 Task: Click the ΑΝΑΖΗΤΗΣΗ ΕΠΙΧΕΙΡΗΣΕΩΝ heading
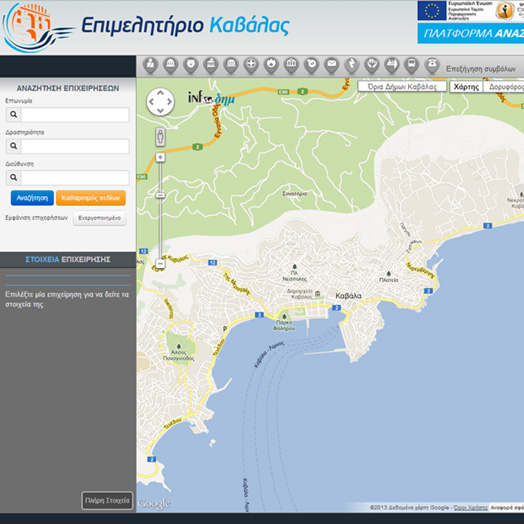point(68,88)
